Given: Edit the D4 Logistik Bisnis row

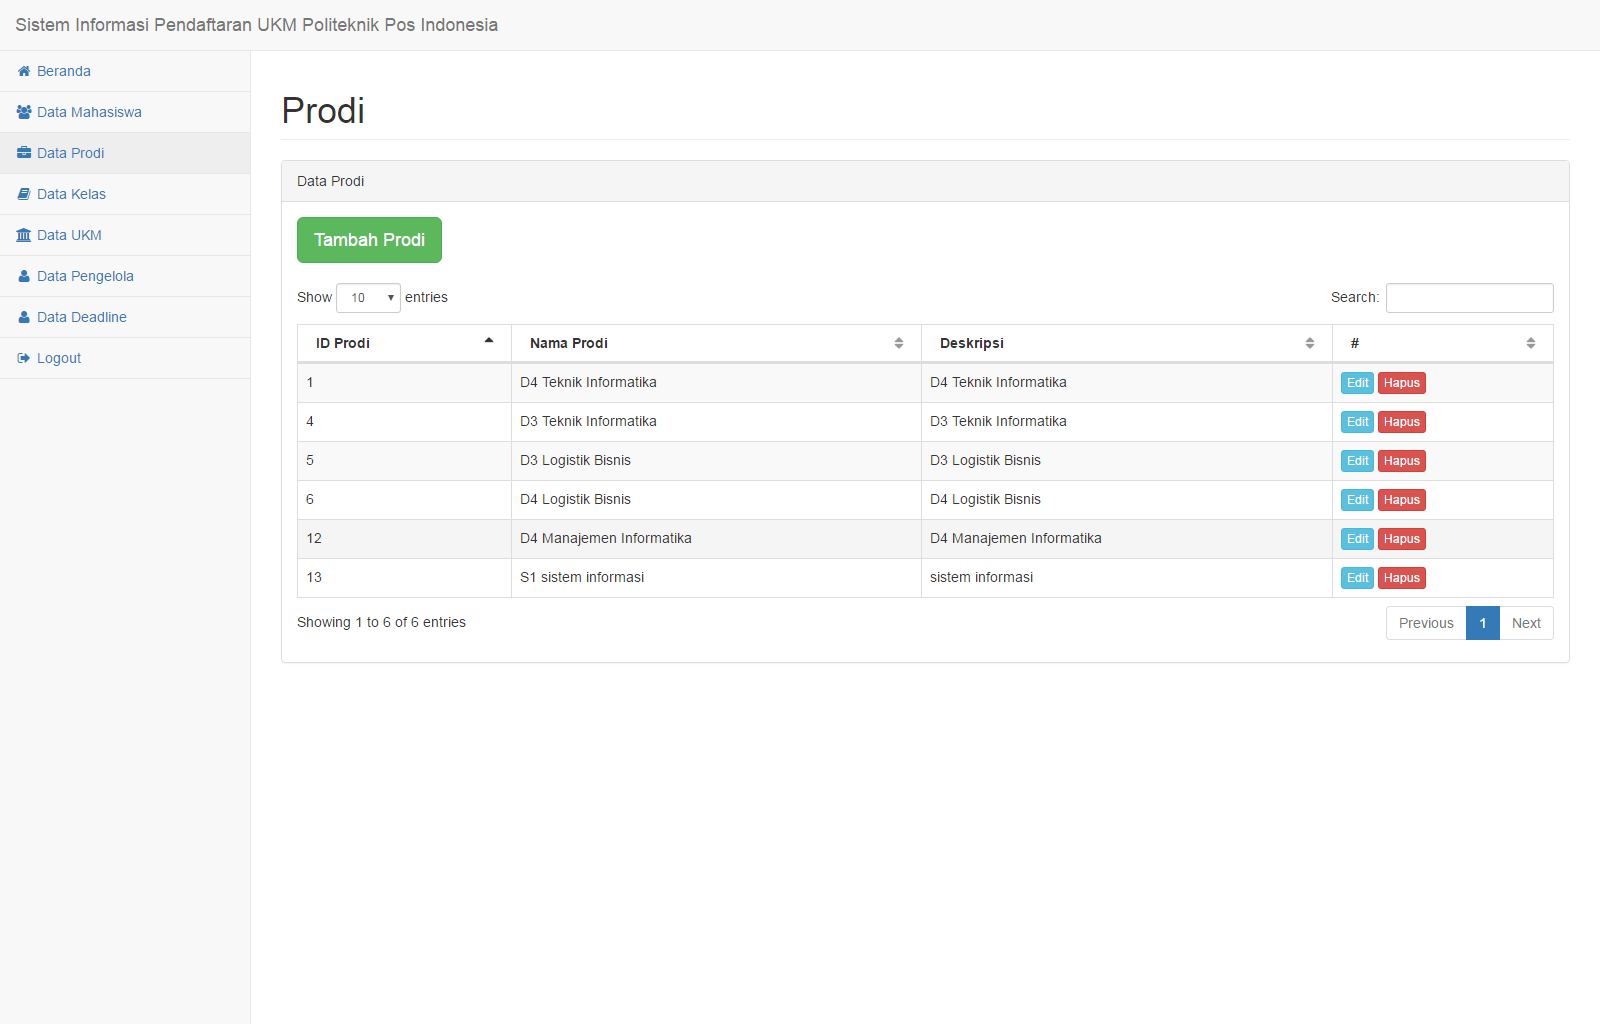Looking at the screenshot, I should (1357, 500).
